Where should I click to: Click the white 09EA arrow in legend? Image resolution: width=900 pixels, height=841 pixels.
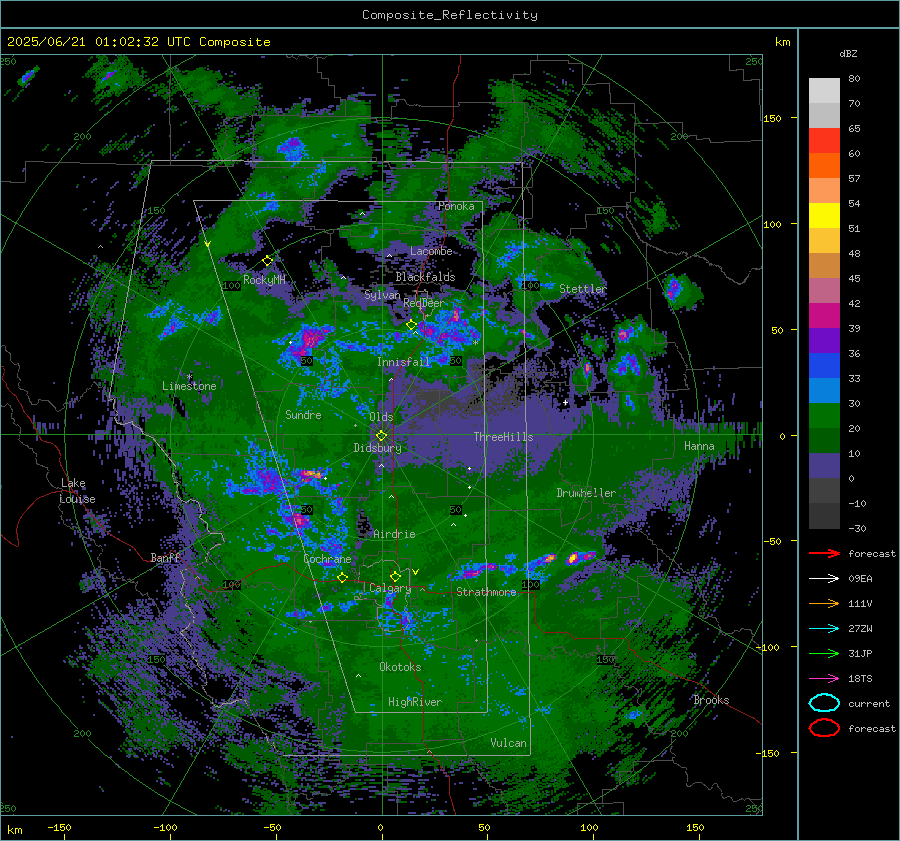click(824, 578)
